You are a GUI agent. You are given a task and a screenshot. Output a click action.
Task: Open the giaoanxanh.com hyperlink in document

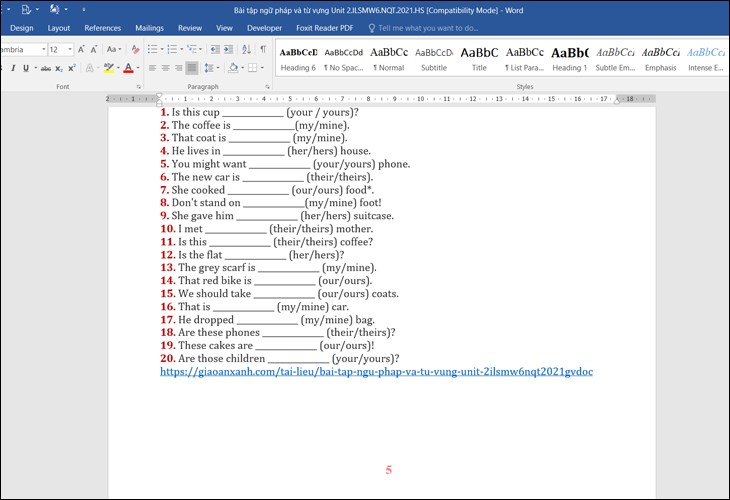(376, 372)
